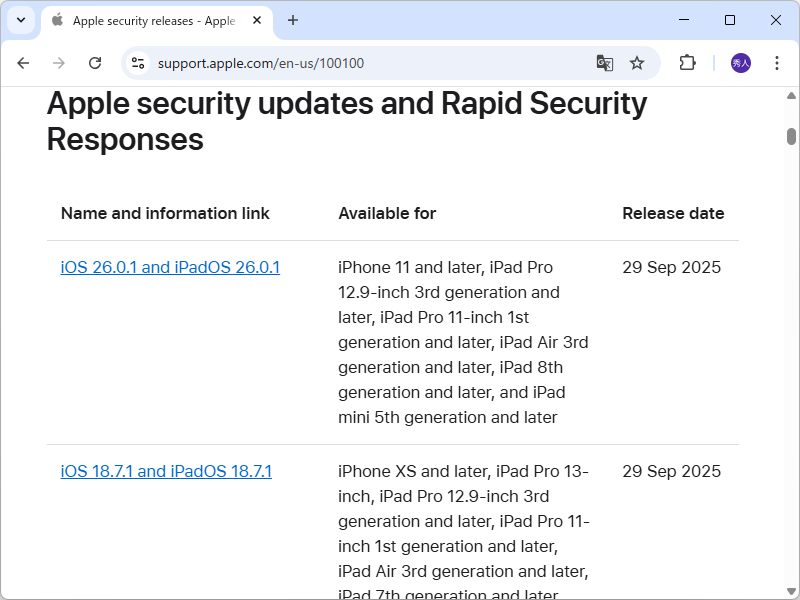Toggle bookmark star for this page
The height and width of the screenshot is (600, 800).
pyautogui.click(x=637, y=62)
